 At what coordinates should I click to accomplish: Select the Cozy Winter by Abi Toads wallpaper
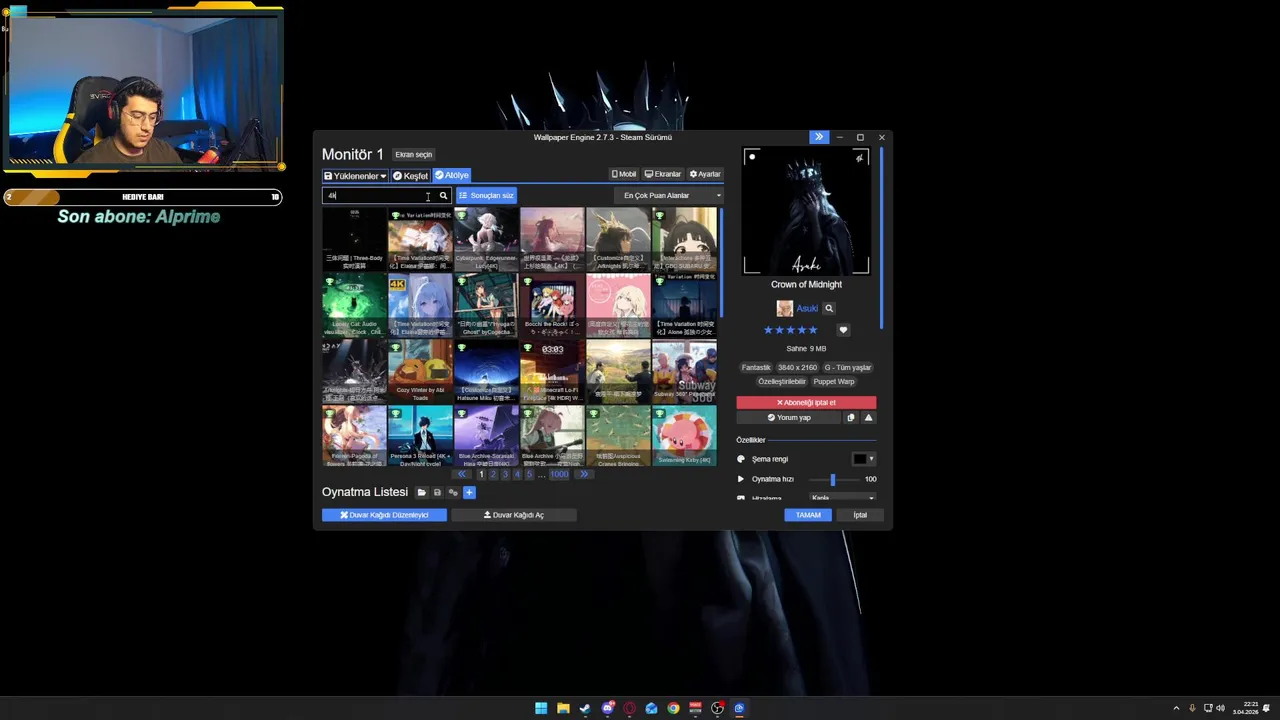coord(420,372)
